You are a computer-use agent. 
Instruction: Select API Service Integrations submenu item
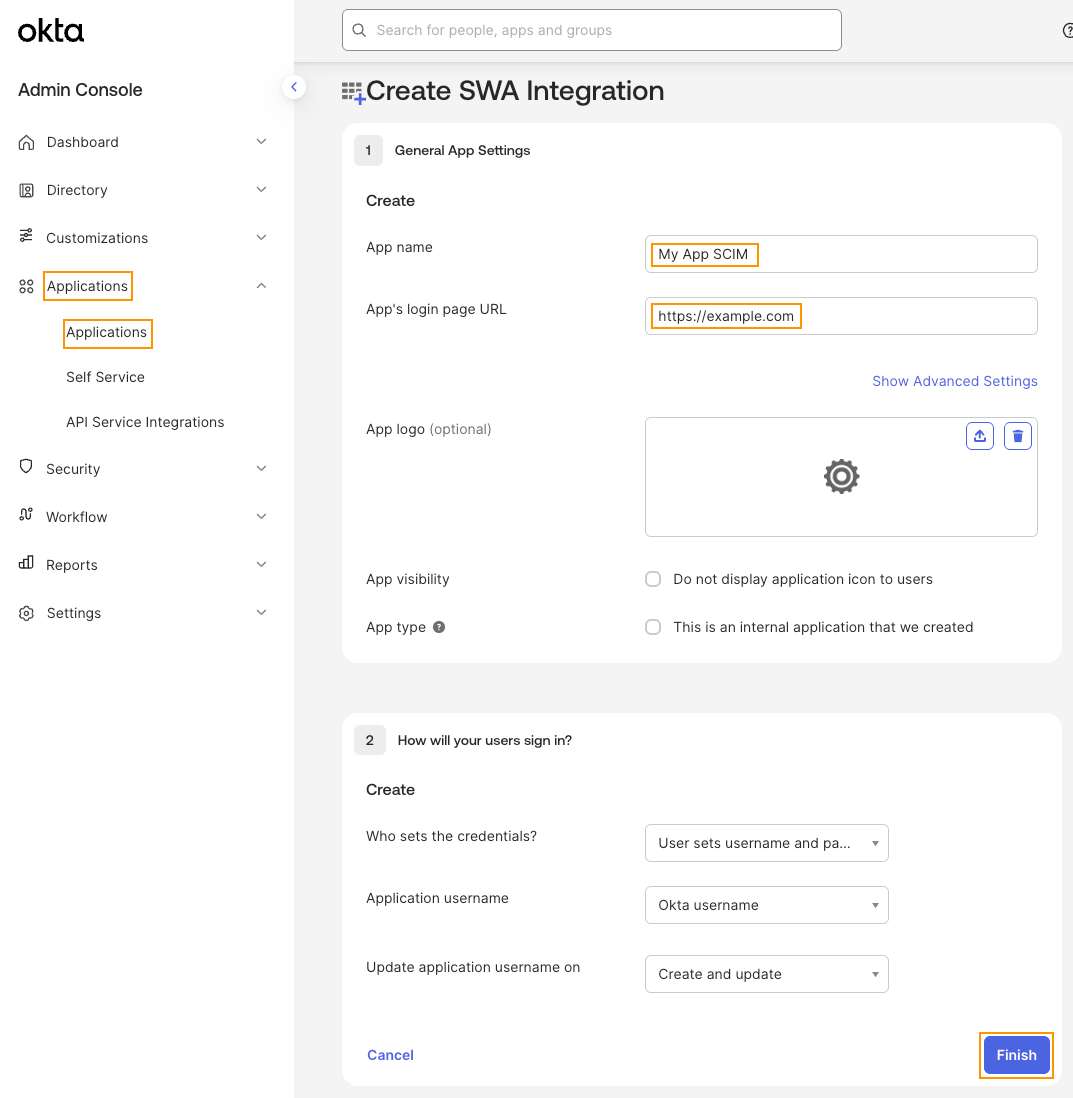coord(145,422)
